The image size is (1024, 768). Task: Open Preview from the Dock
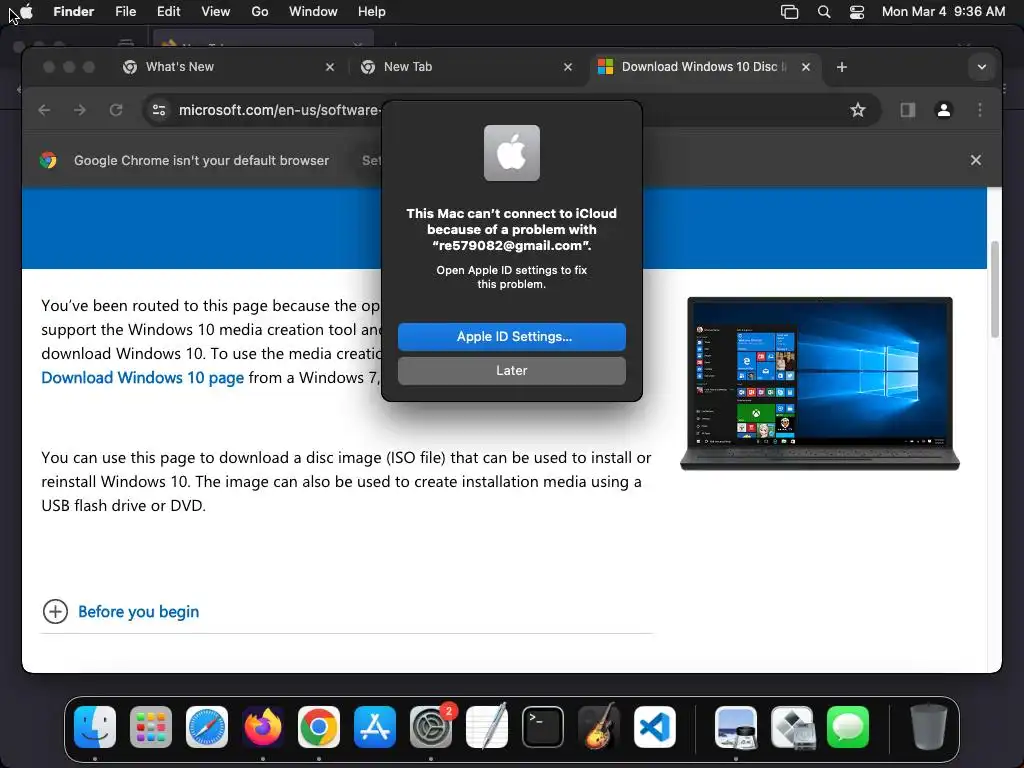(736, 727)
